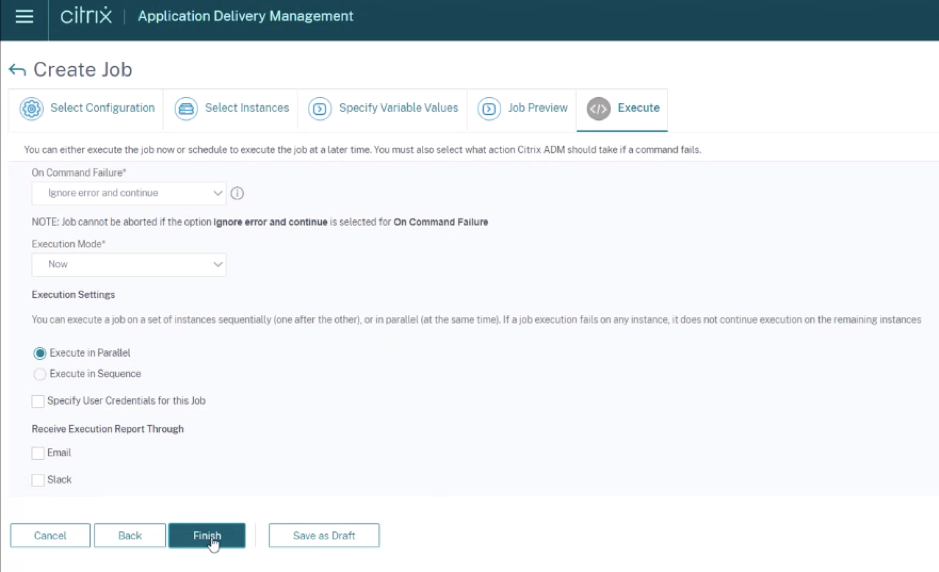Click Finish to execute the job
This screenshot has width=939, height=572.
pos(207,535)
